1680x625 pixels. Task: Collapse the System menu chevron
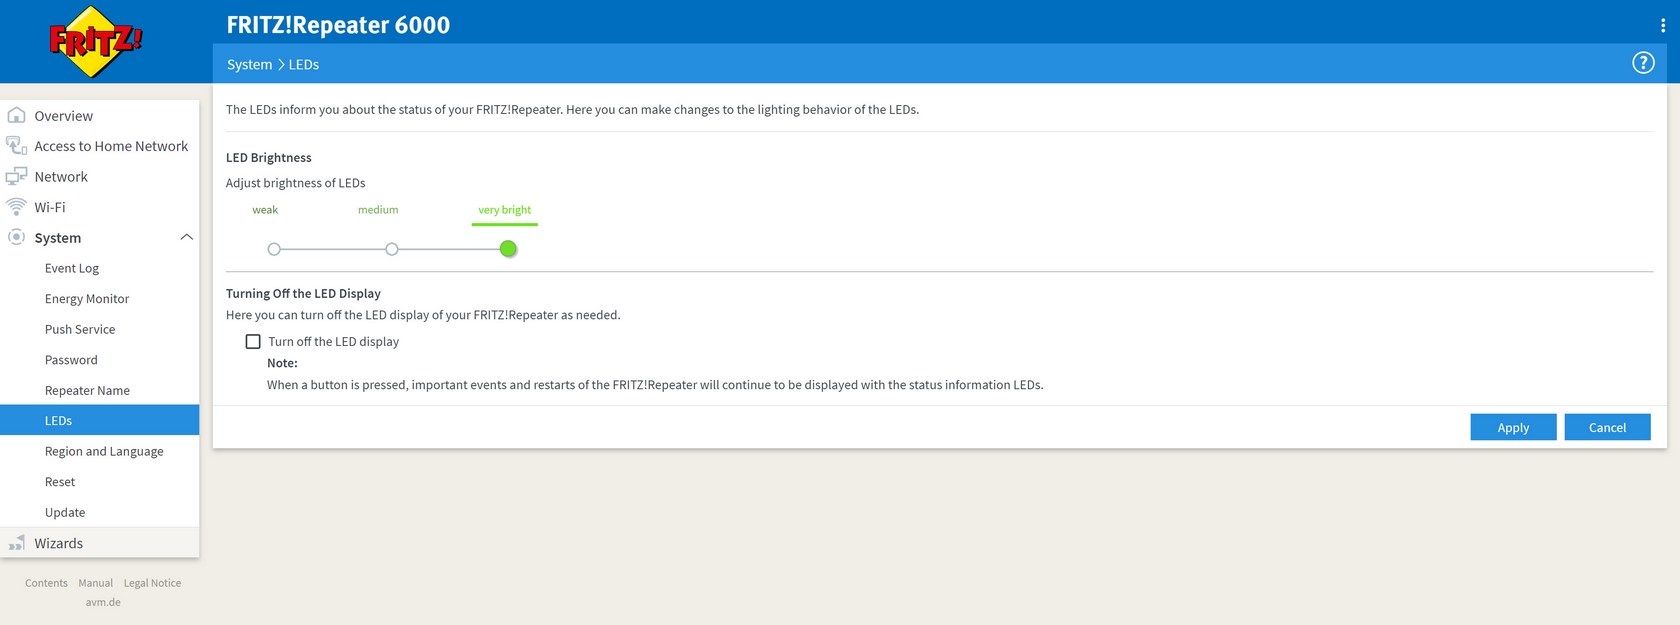pos(186,237)
